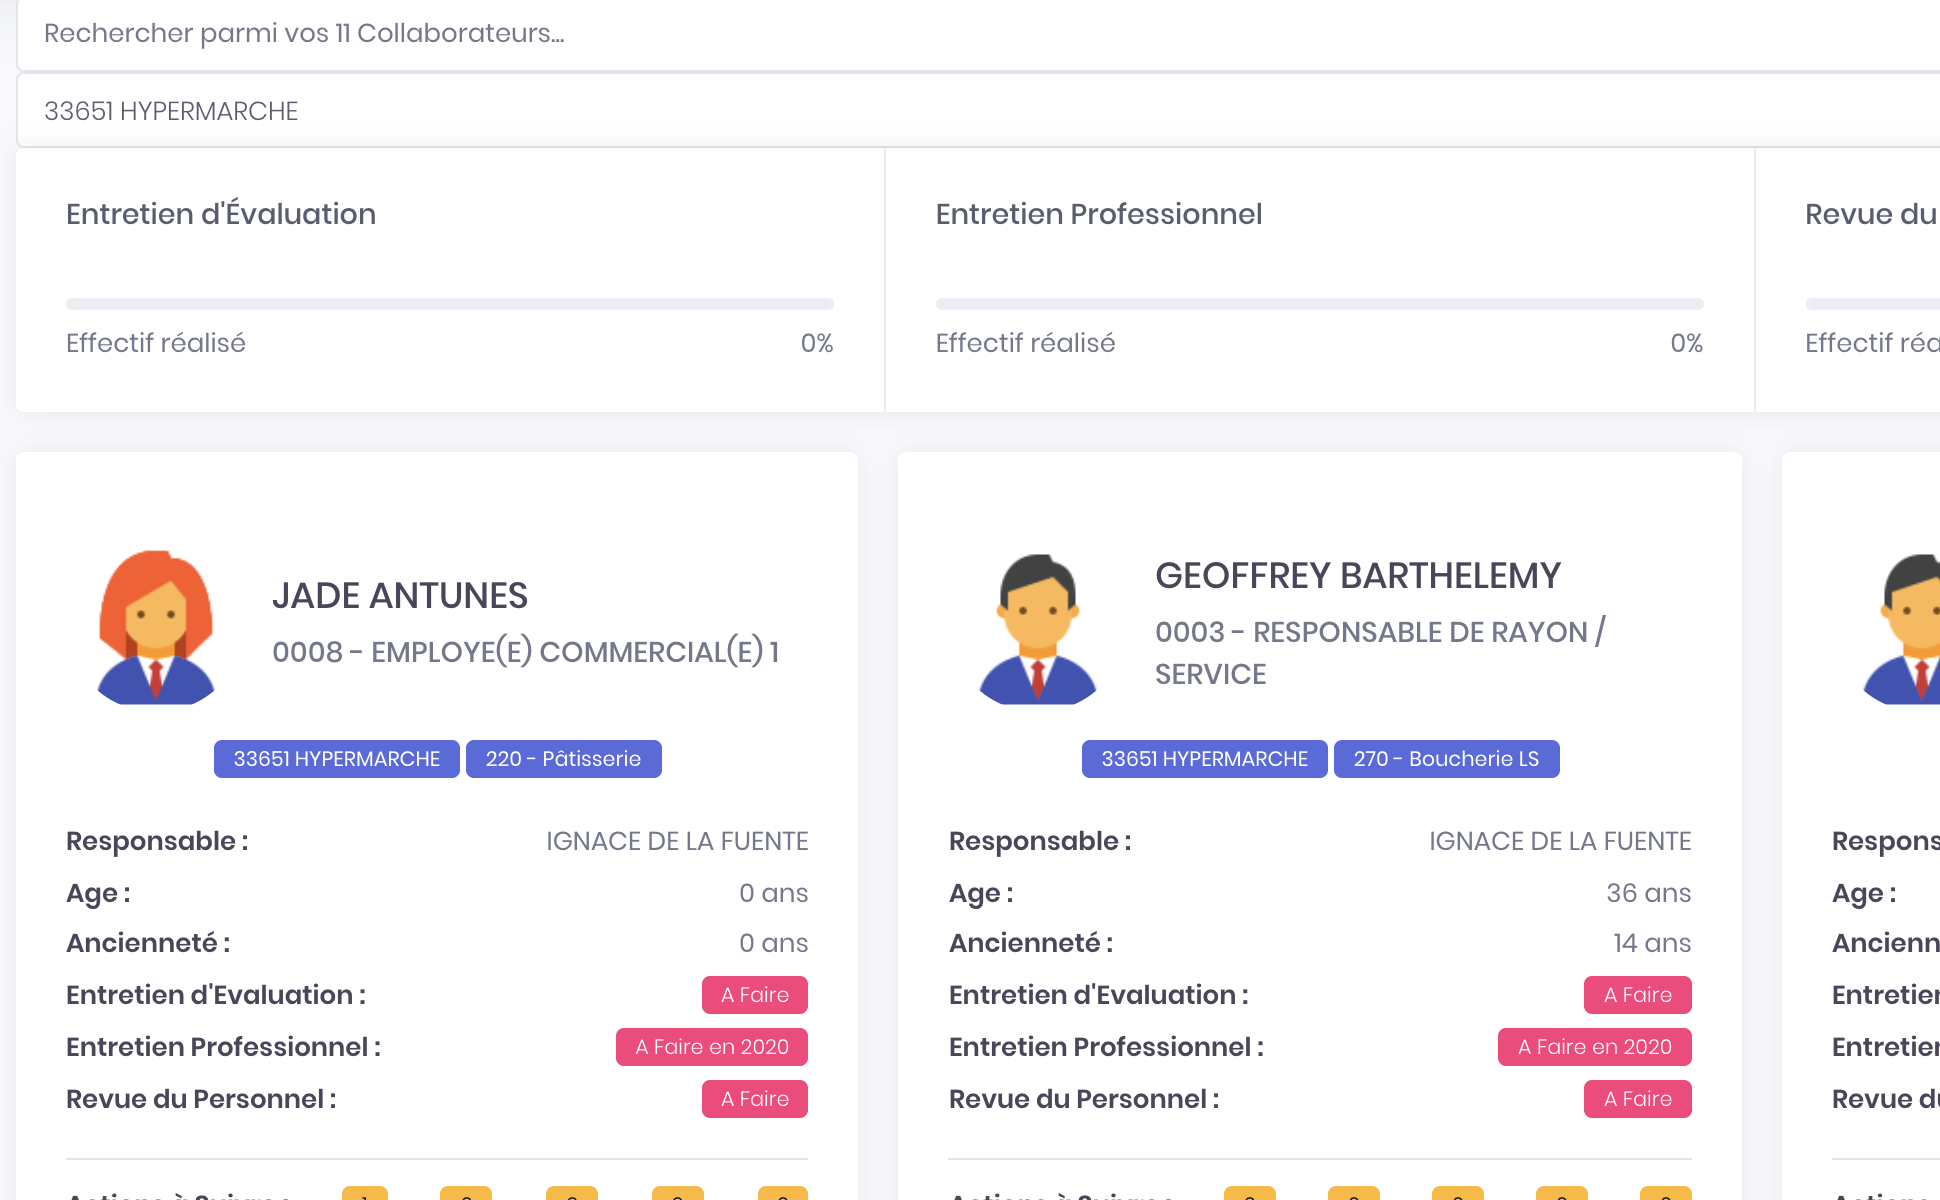Screen dimensions: 1940x1200
Task: Click the 220 - Pâtisserie department tag
Action: 563,759
